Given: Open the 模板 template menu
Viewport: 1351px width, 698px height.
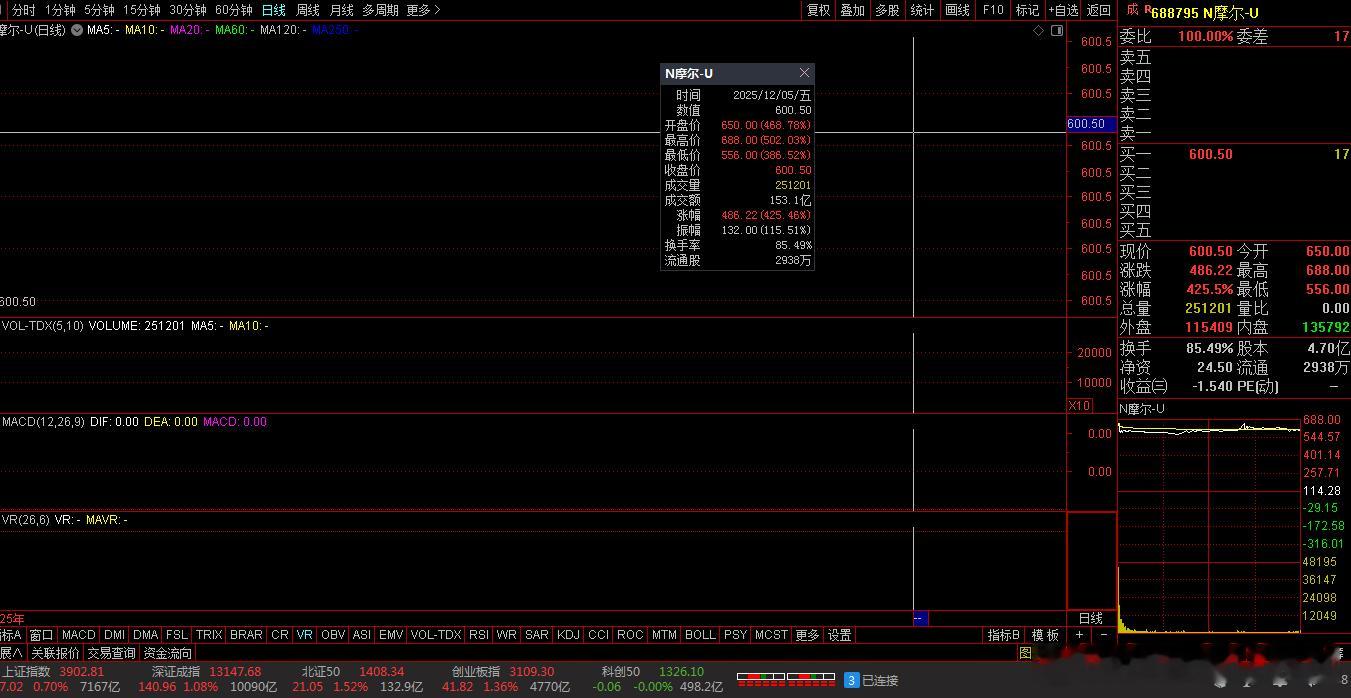Looking at the screenshot, I should pyautogui.click(x=1045, y=635).
